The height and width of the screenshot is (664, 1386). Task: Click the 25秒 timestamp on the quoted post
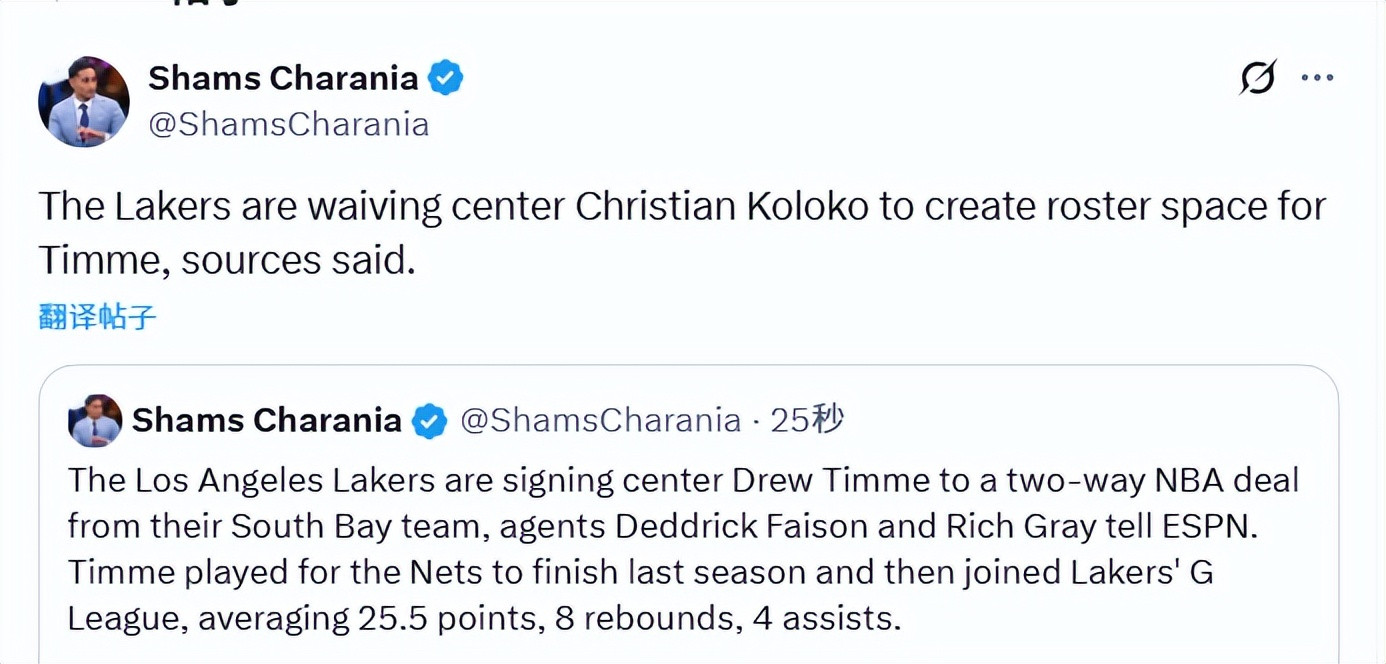(807, 421)
